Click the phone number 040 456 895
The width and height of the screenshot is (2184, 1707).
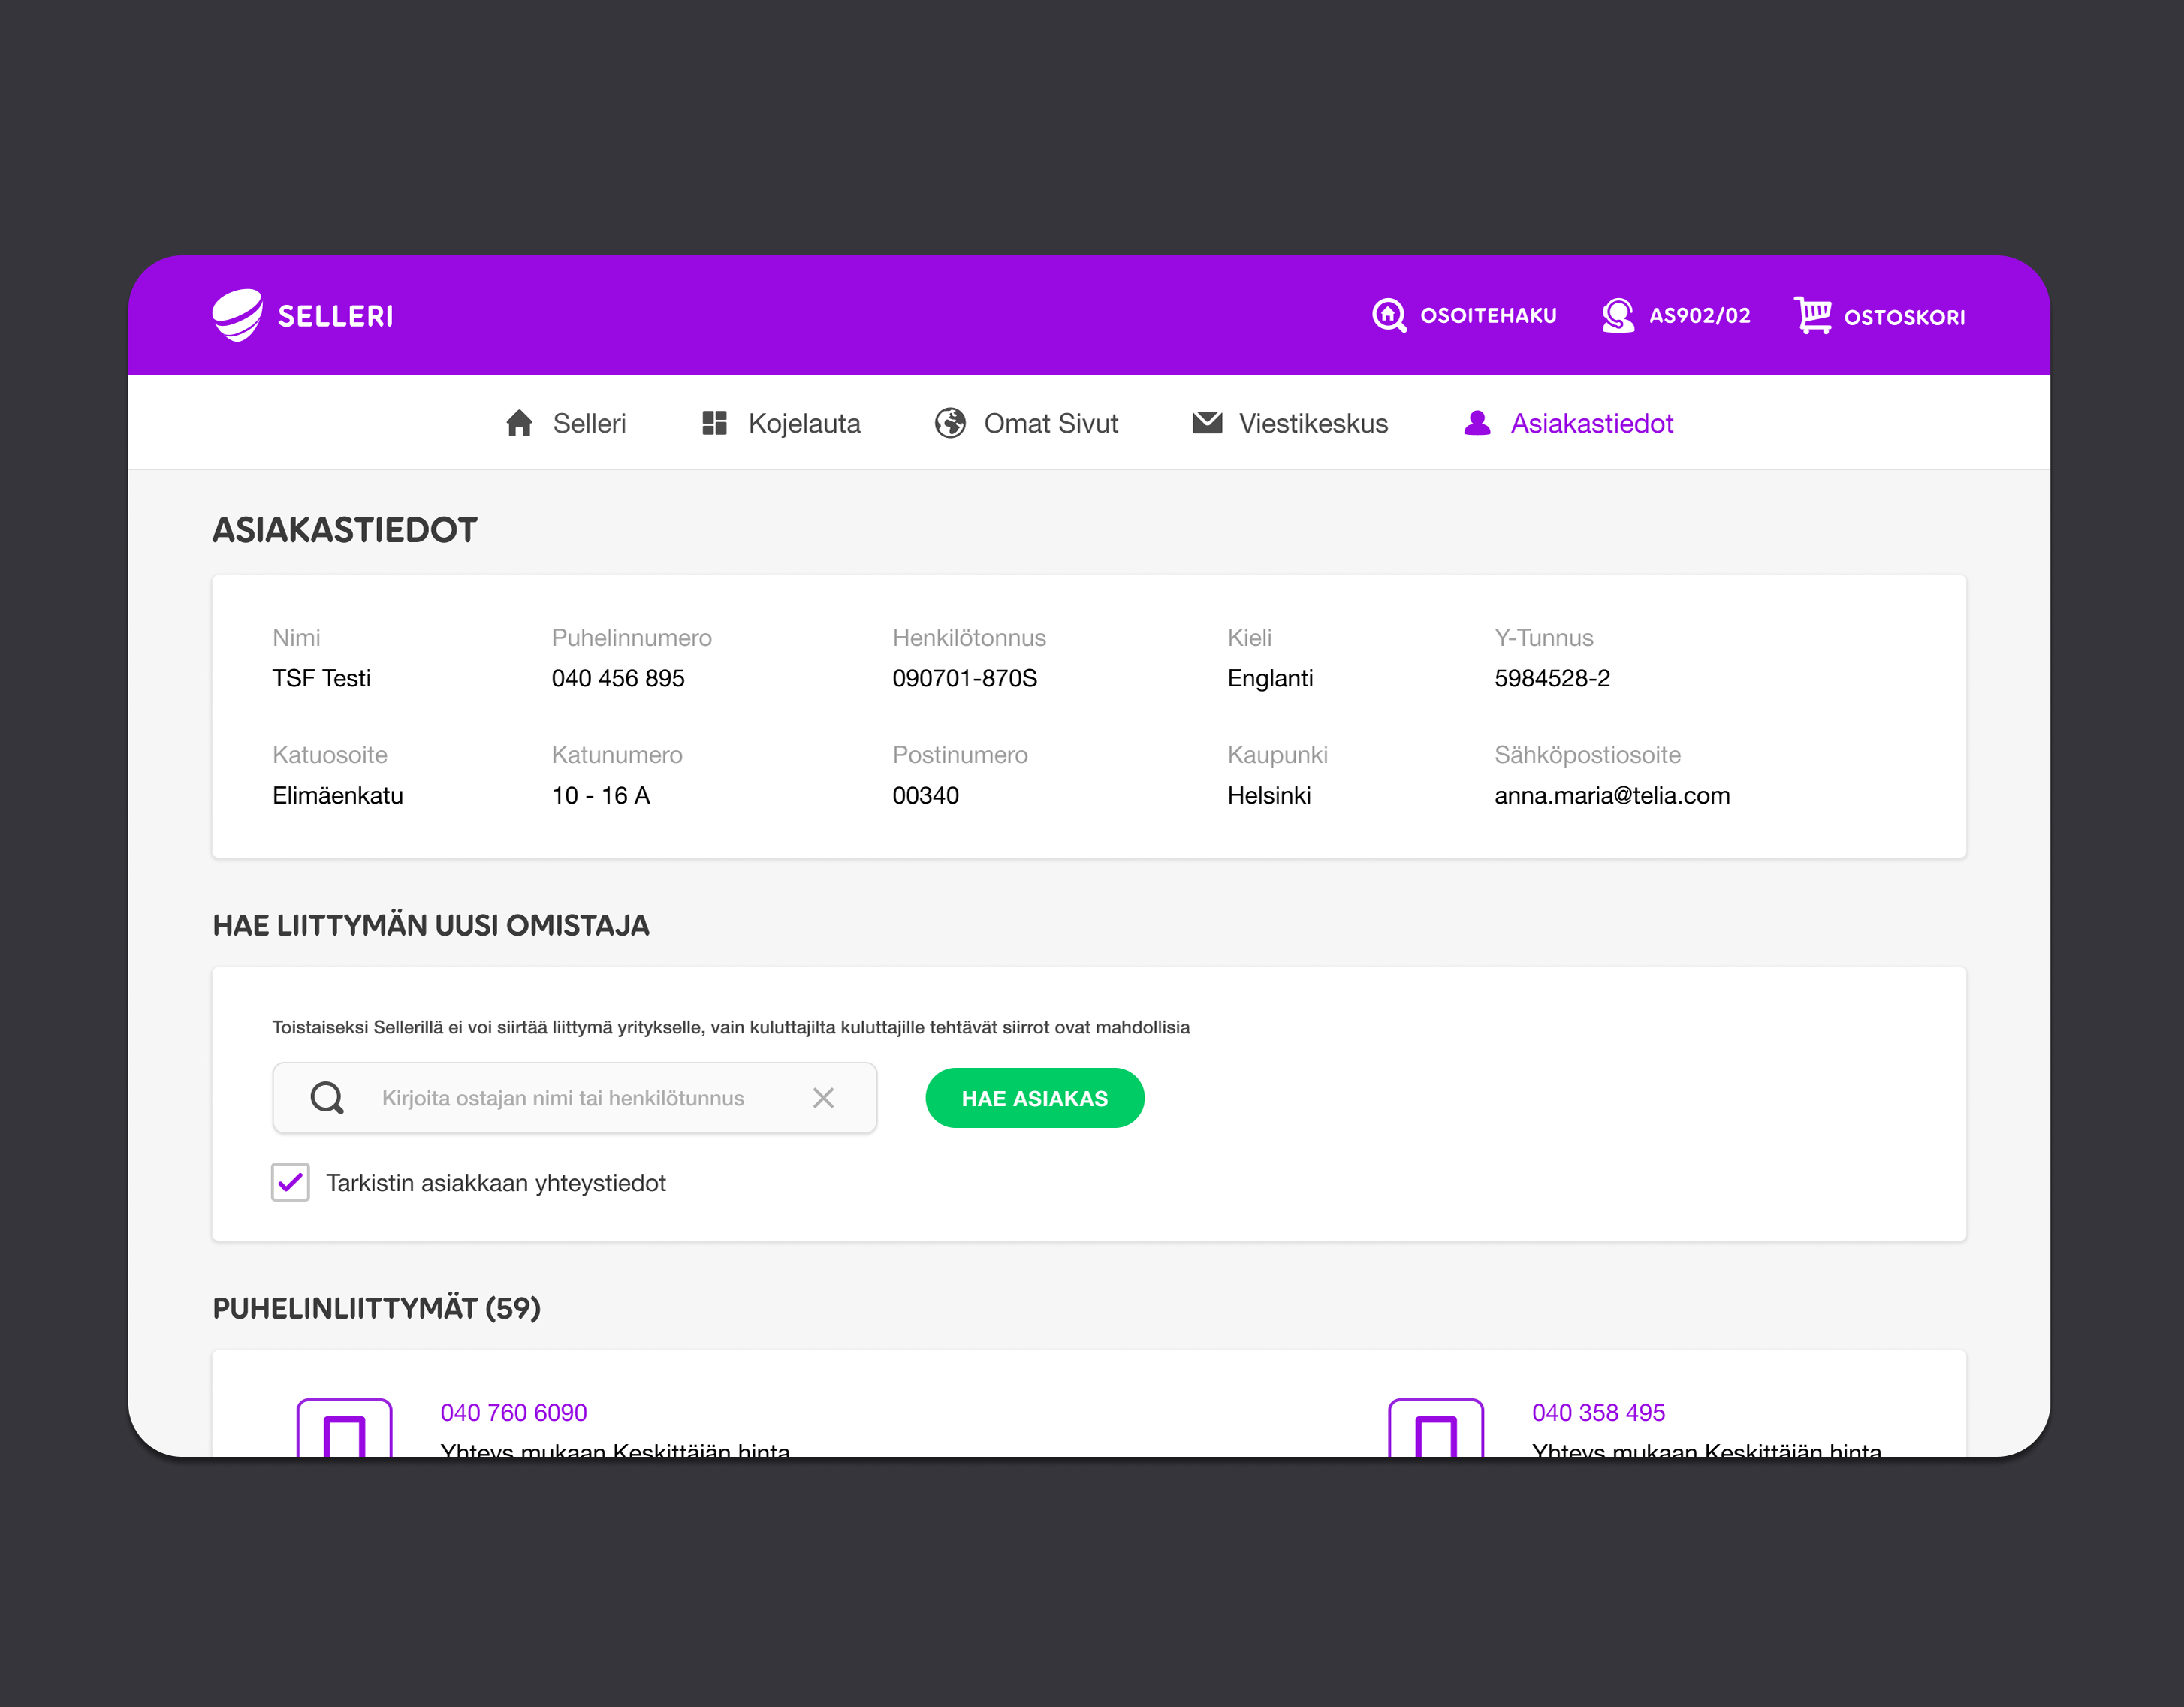(x=618, y=678)
